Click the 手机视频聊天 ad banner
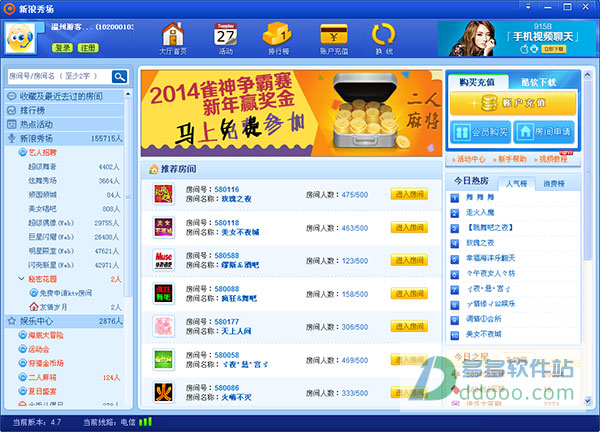Viewport: 600px width, 432px height. tap(517, 38)
